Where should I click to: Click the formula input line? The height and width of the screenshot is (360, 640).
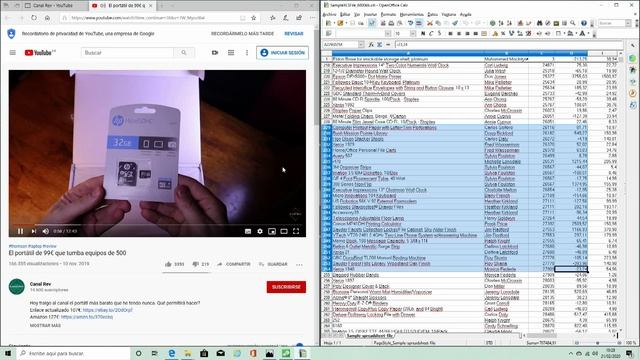tap(508, 44)
